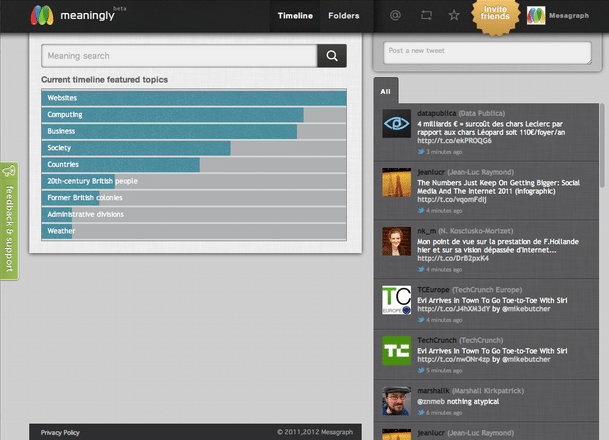Click the meaningly logo icon
The width and height of the screenshot is (609, 440).
[42, 16]
